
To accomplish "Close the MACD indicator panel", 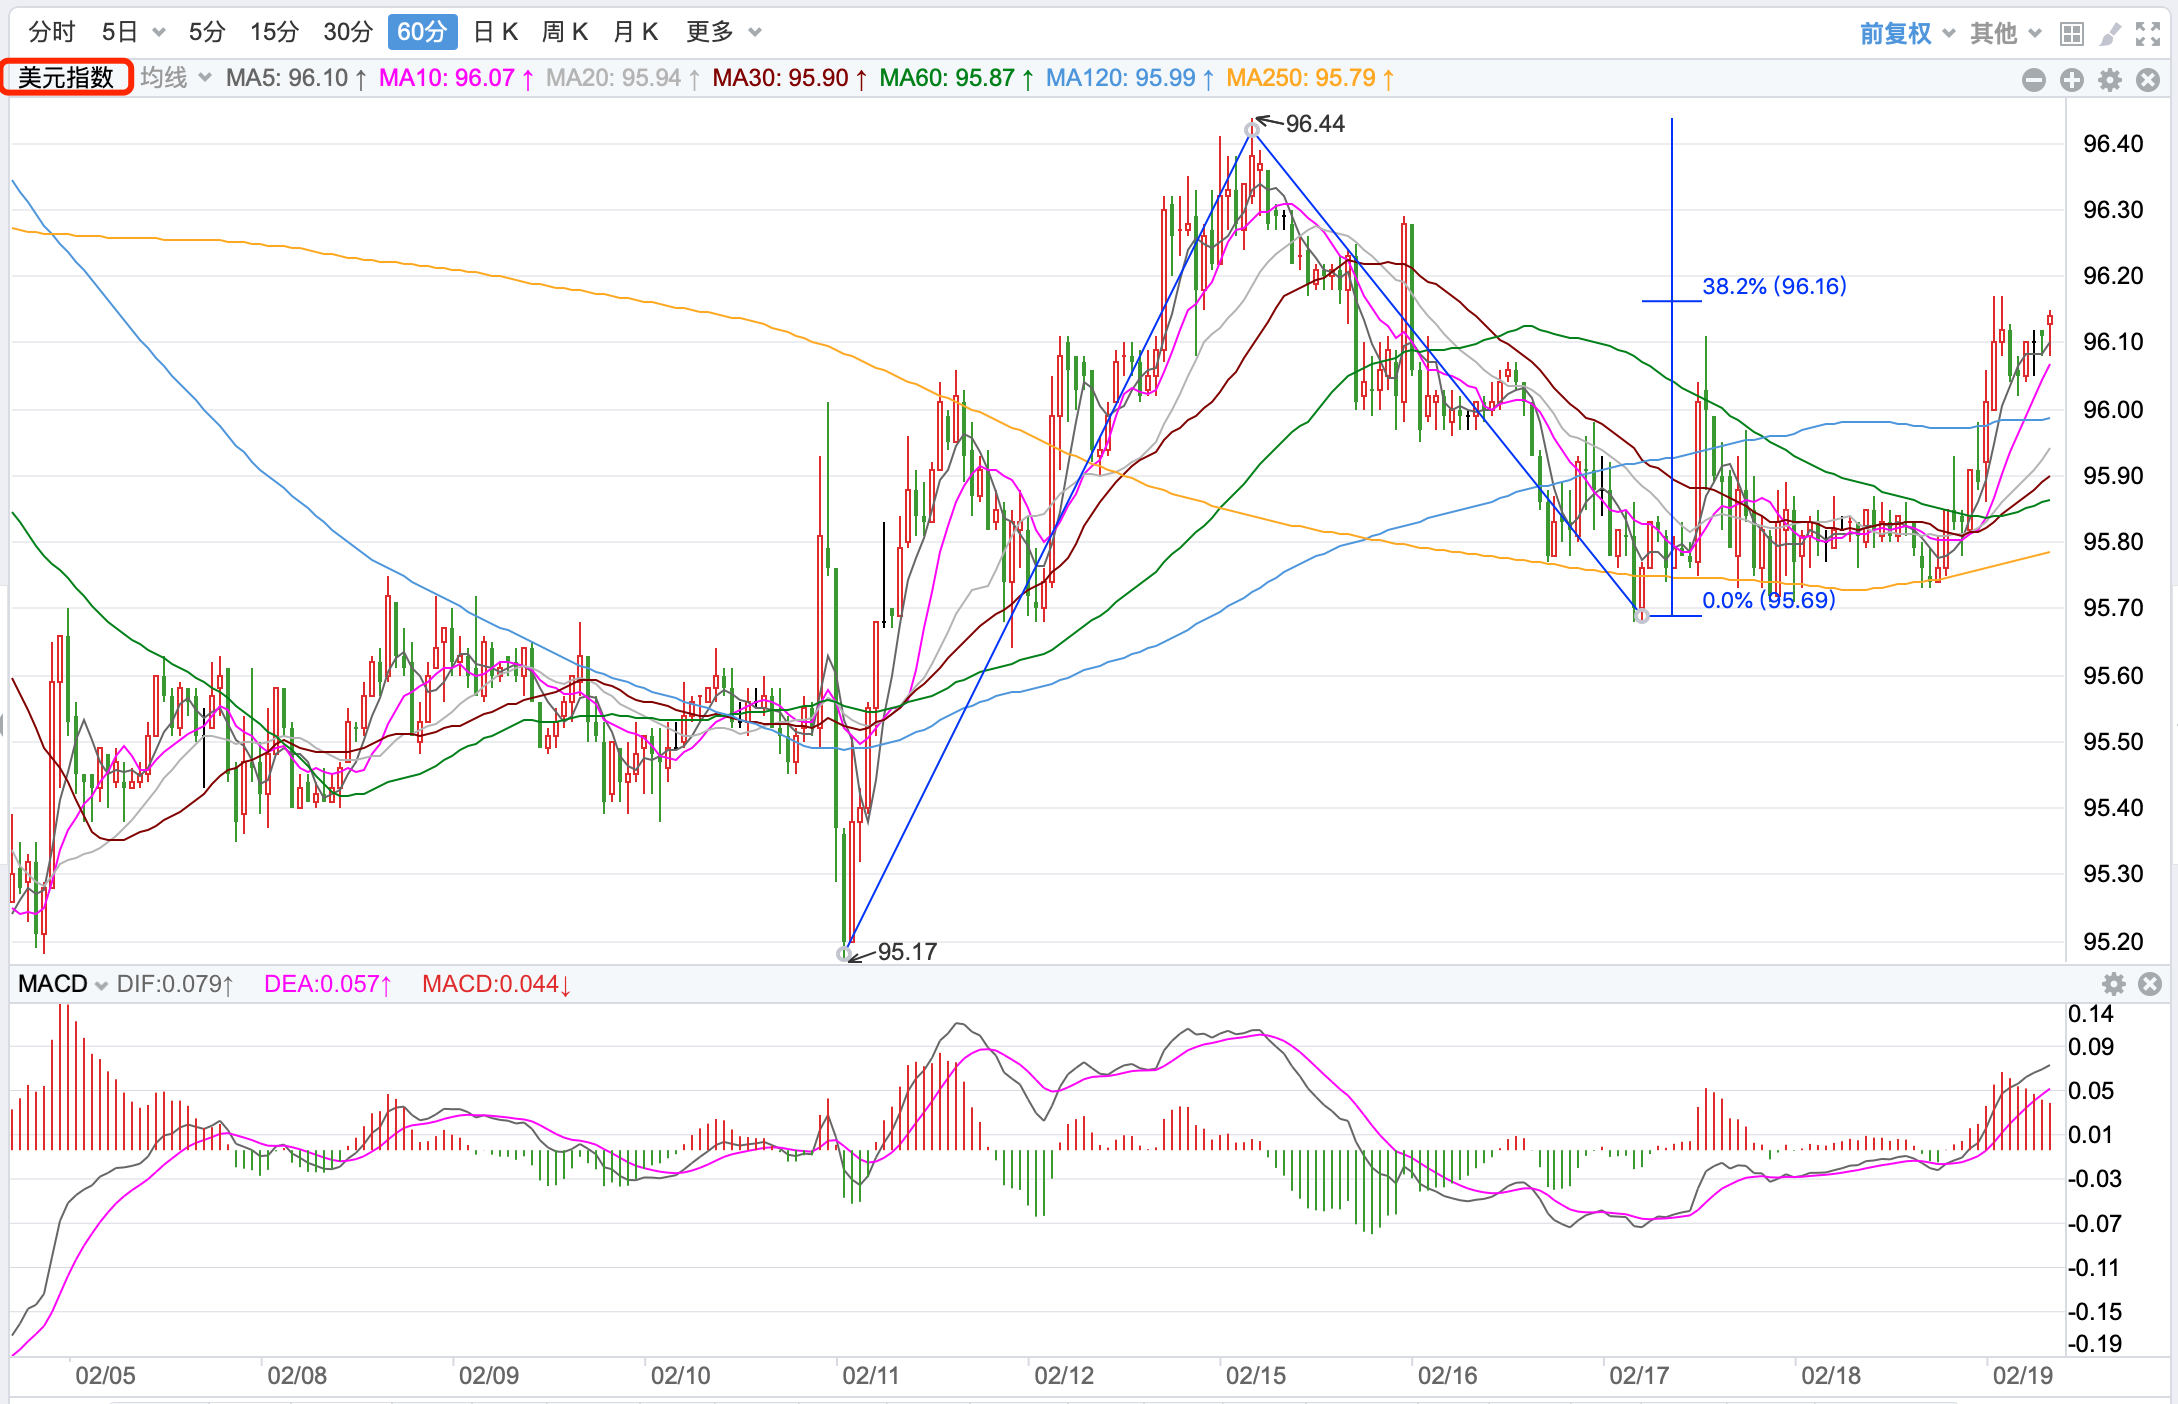I will (2150, 984).
